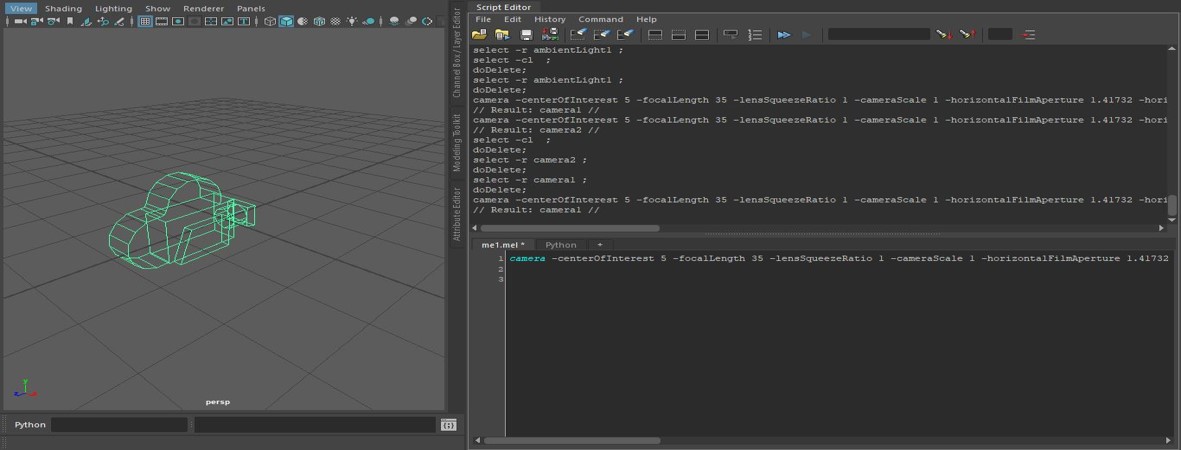Click the Script Editor search input field
This screenshot has width=1181, height=450.
click(x=878, y=35)
